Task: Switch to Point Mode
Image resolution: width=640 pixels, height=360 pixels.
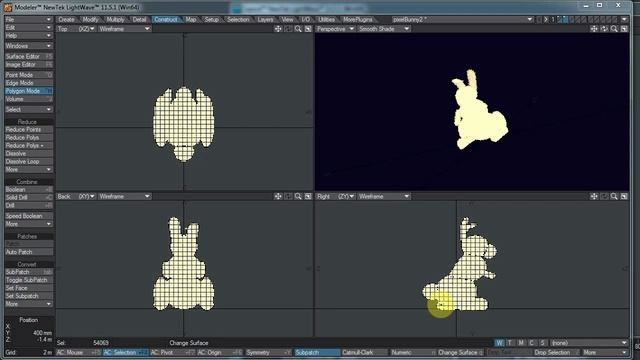Action: [29, 75]
